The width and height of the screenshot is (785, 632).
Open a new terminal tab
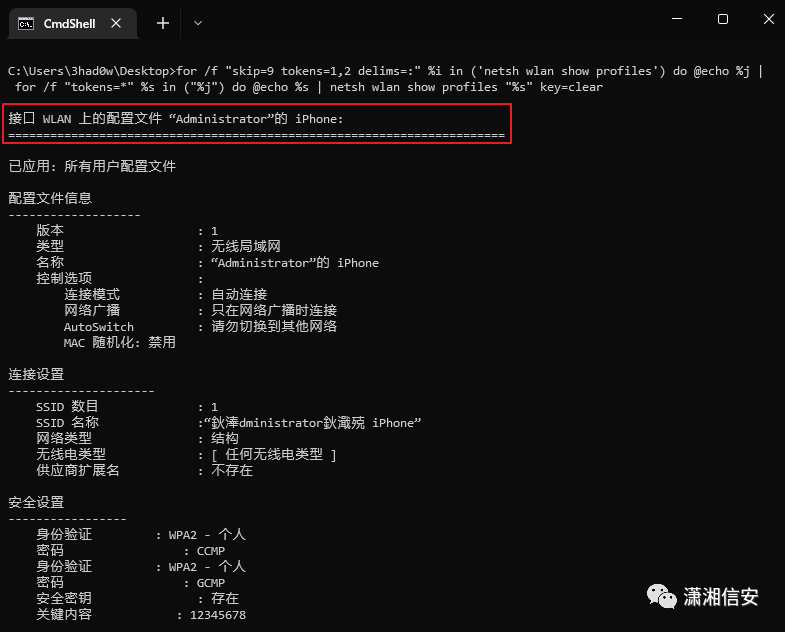(163, 23)
